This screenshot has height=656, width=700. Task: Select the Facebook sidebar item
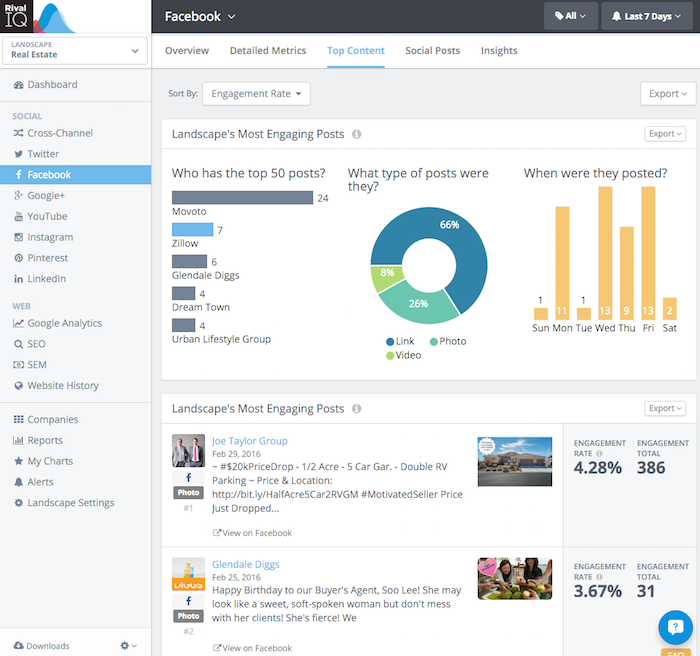75,175
